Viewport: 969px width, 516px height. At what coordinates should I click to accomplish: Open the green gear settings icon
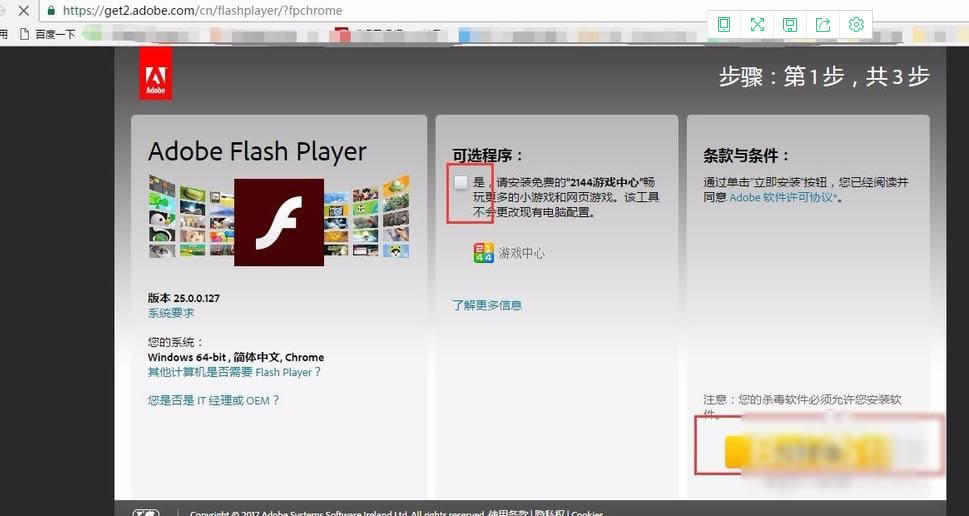856,25
